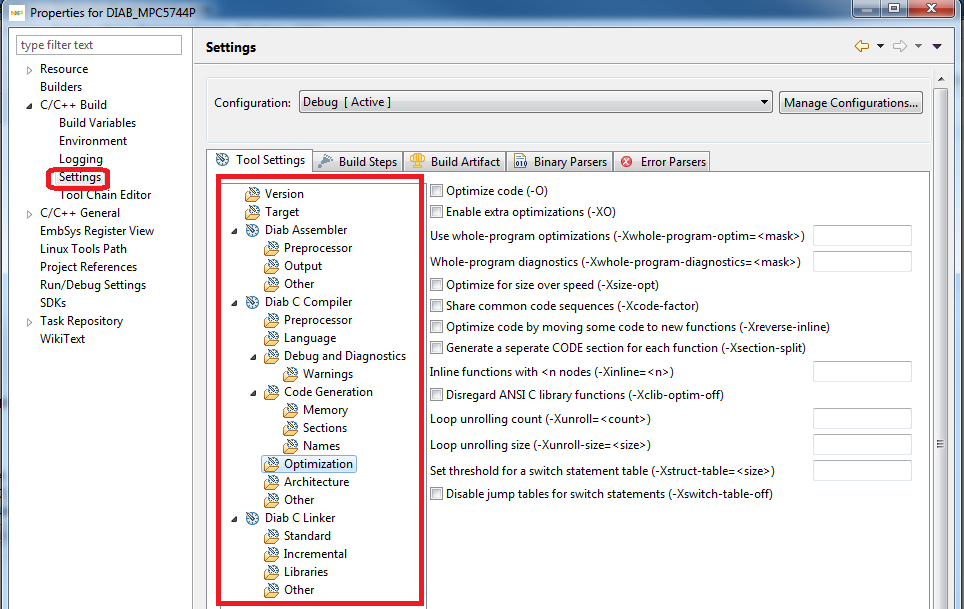Screen dimensions: 964x609
Task: Check Share common code sequences option
Action: coord(437,305)
